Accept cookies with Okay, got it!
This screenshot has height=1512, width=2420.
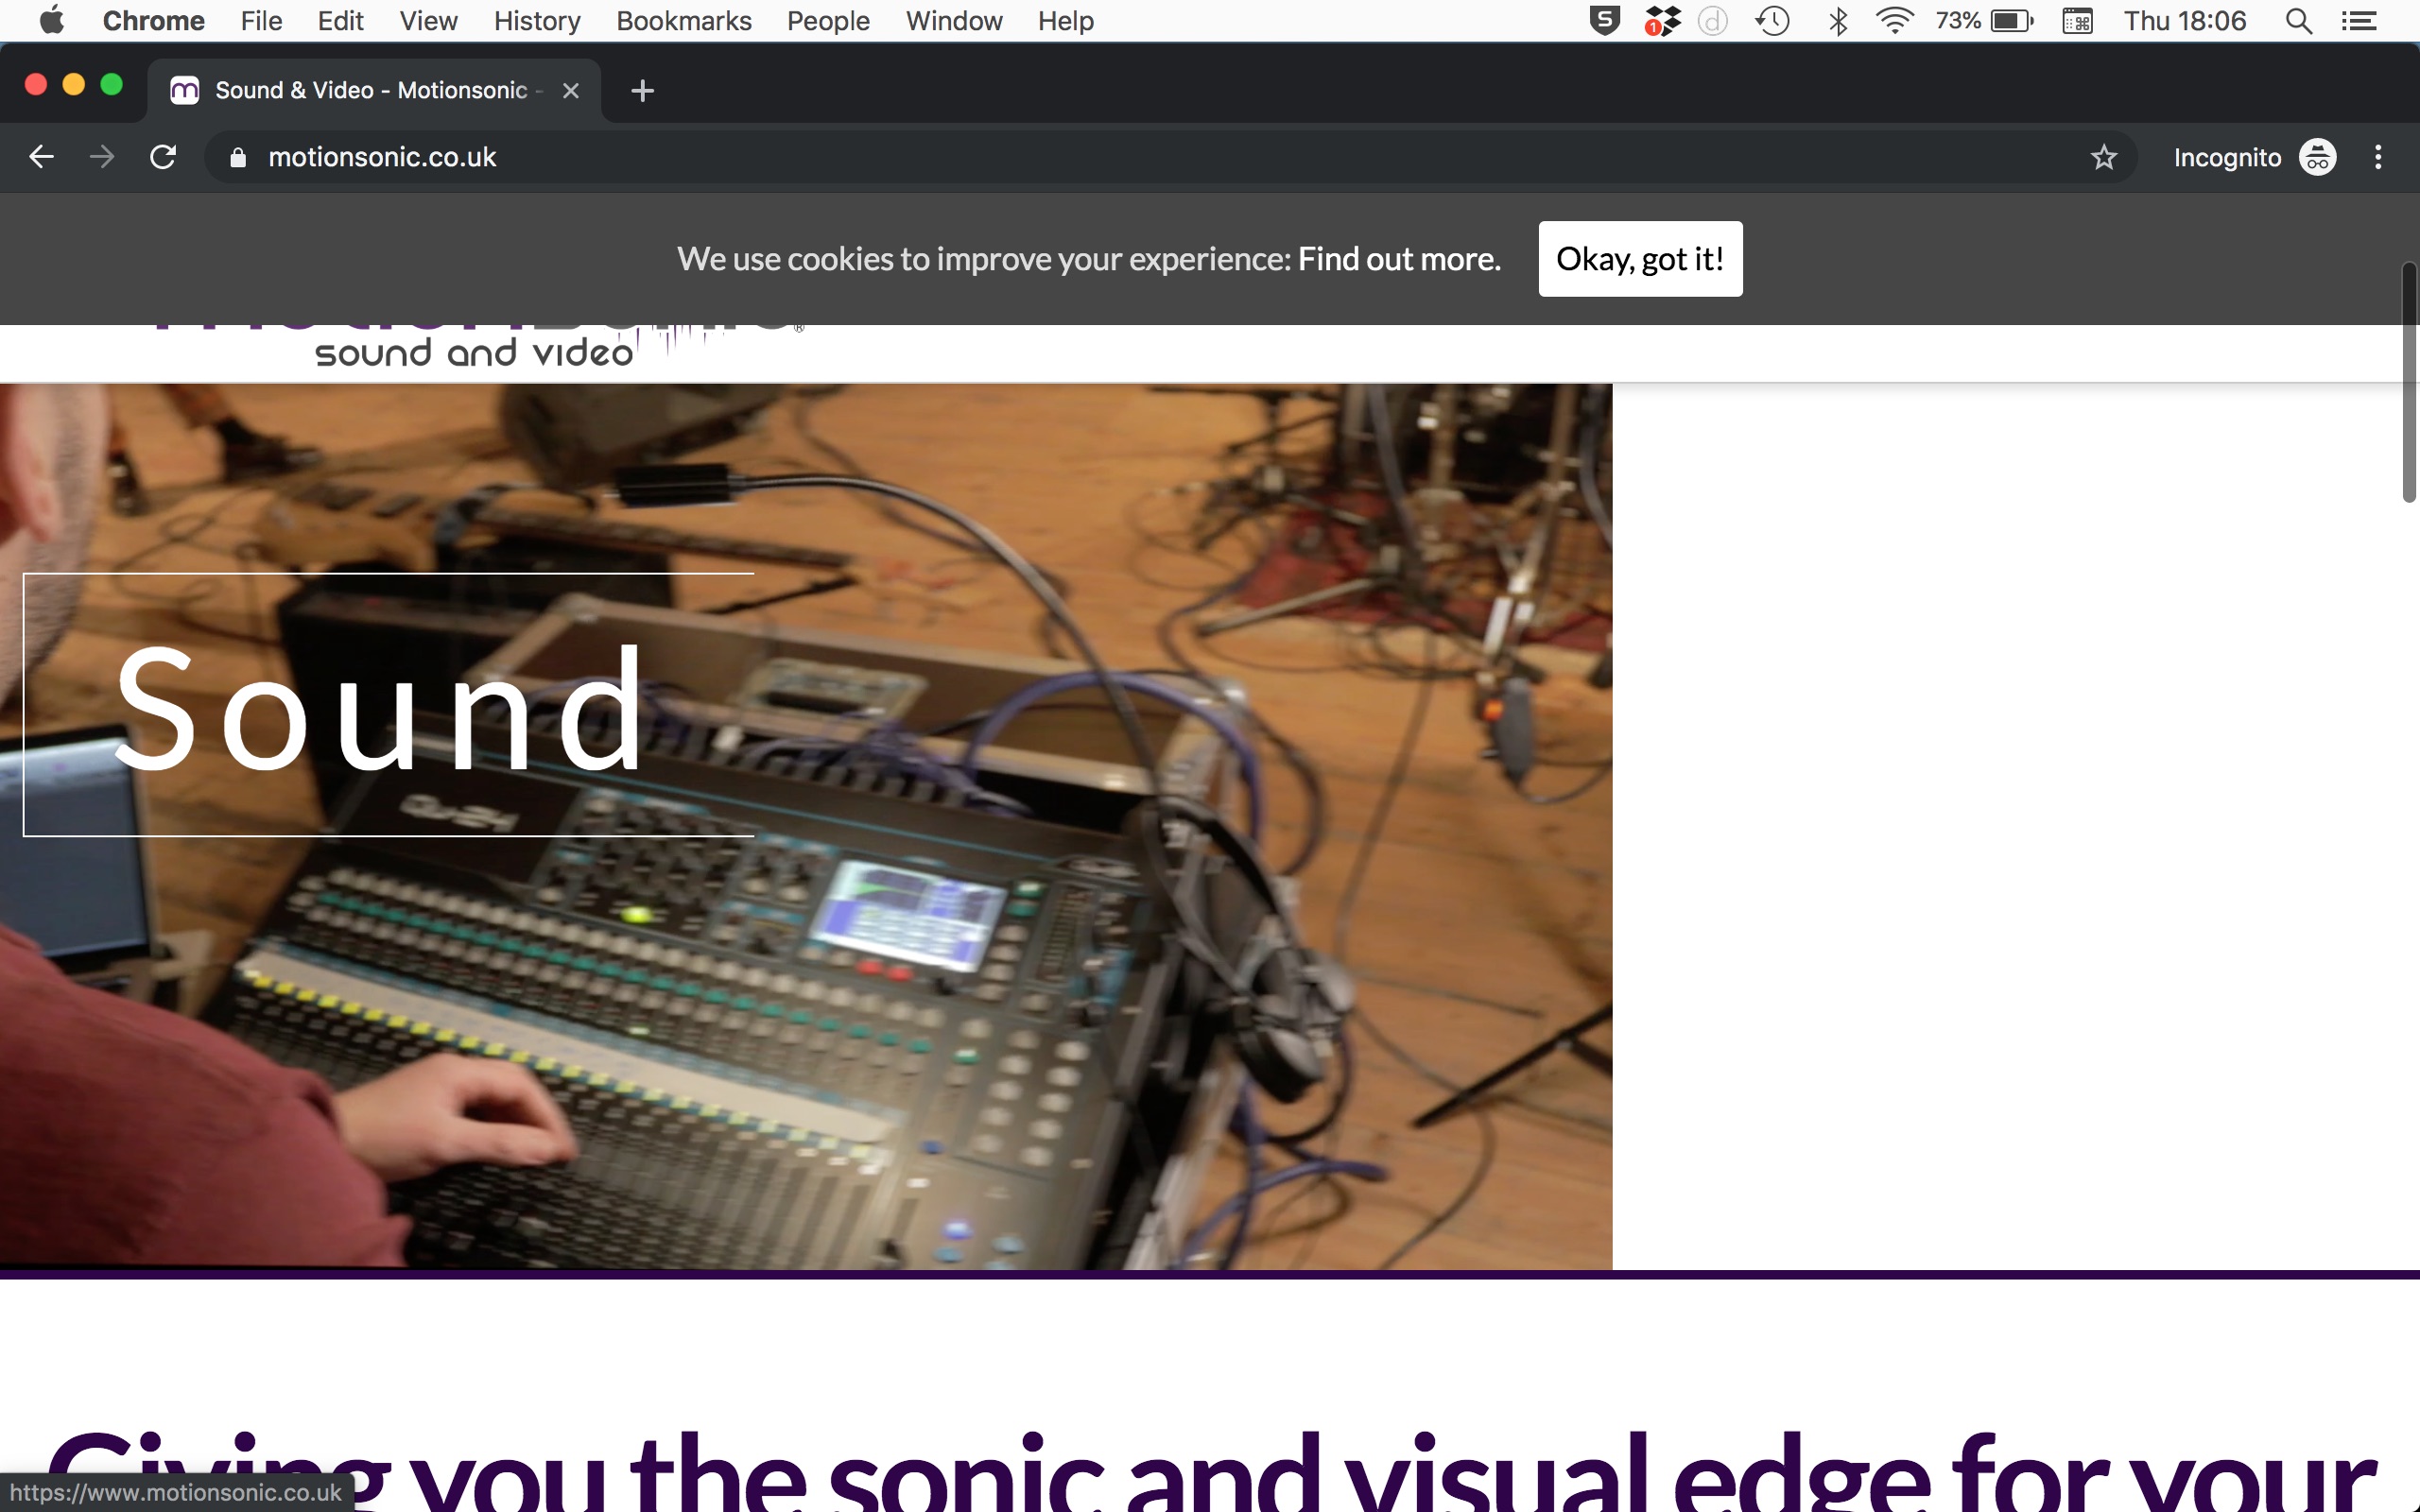[x=1640, y=259]
